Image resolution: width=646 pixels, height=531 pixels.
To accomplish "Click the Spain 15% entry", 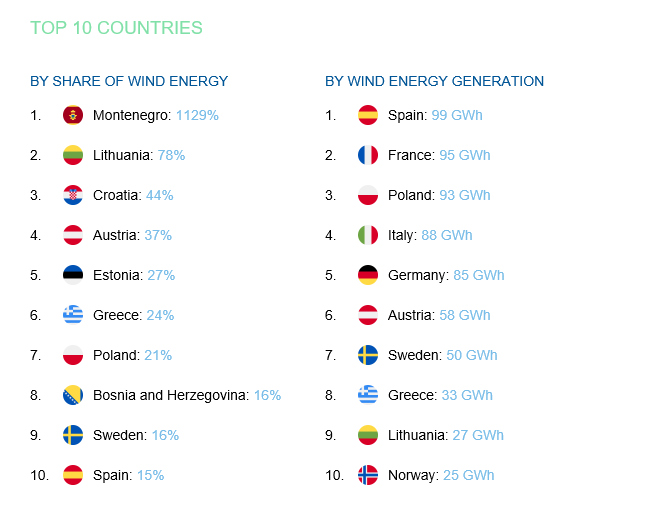I will point(129,475).
